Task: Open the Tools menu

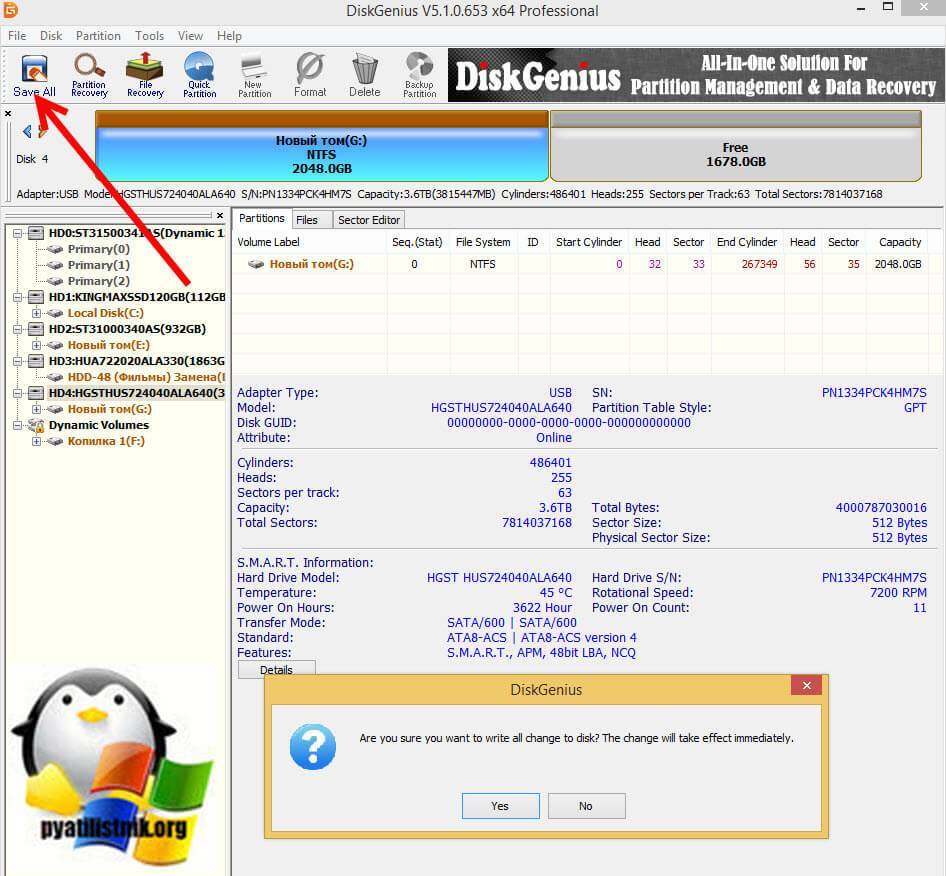Action: point(149,36)
